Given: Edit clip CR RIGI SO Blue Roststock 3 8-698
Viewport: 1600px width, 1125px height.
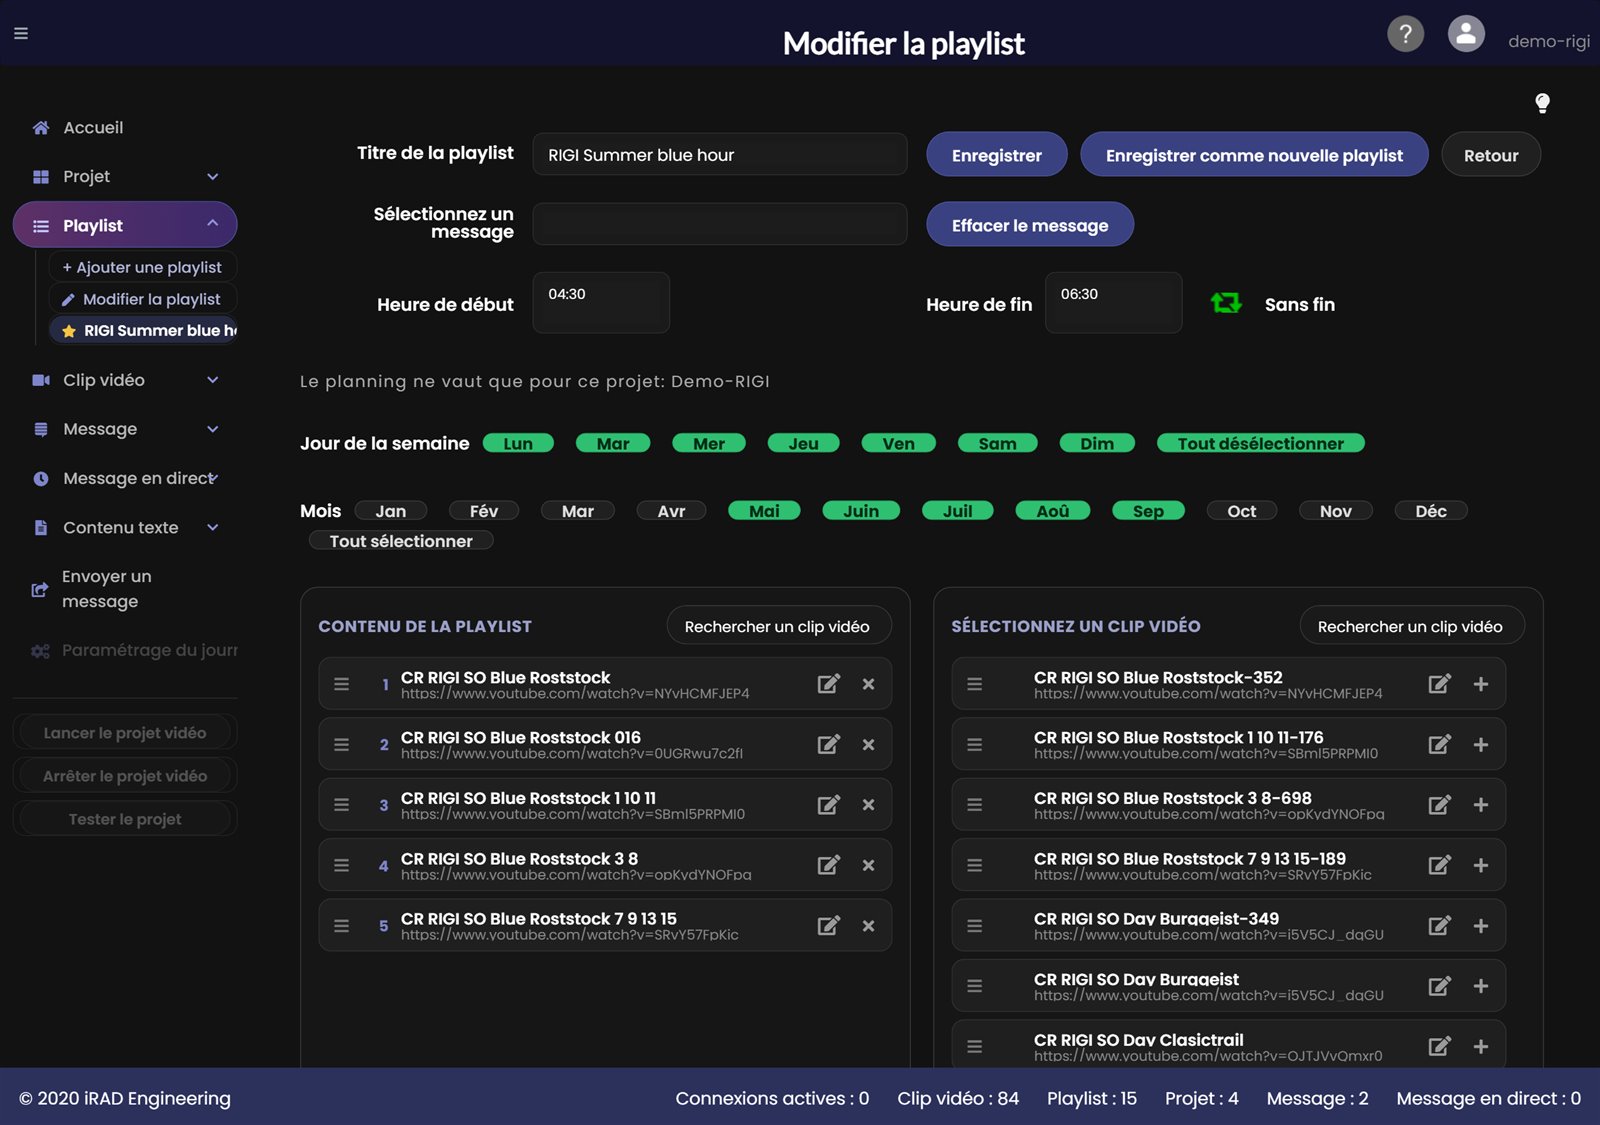Looking at the screenshot, I should (1439, 805).
